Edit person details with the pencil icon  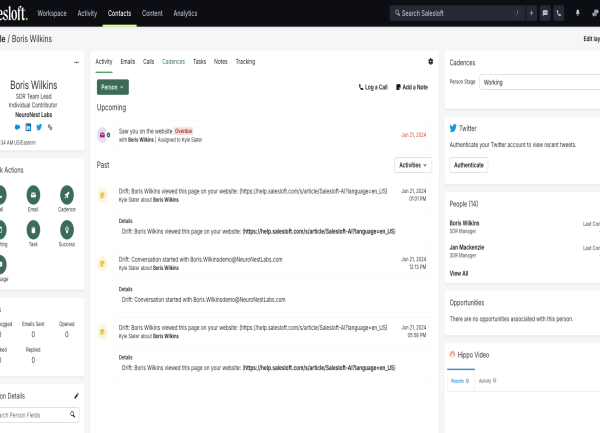click(76, 396)
